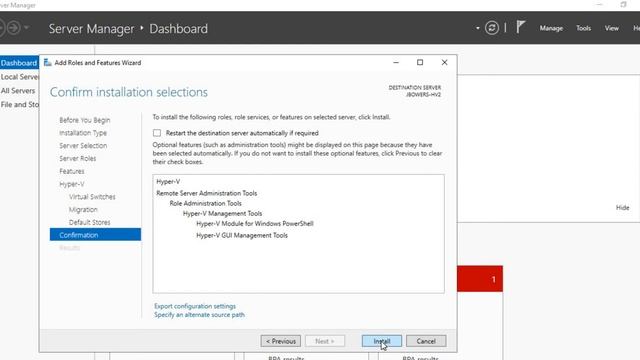Click the red alert tile showing 1
The height and width of the screenshot is (360, 640).
point(480,279)
